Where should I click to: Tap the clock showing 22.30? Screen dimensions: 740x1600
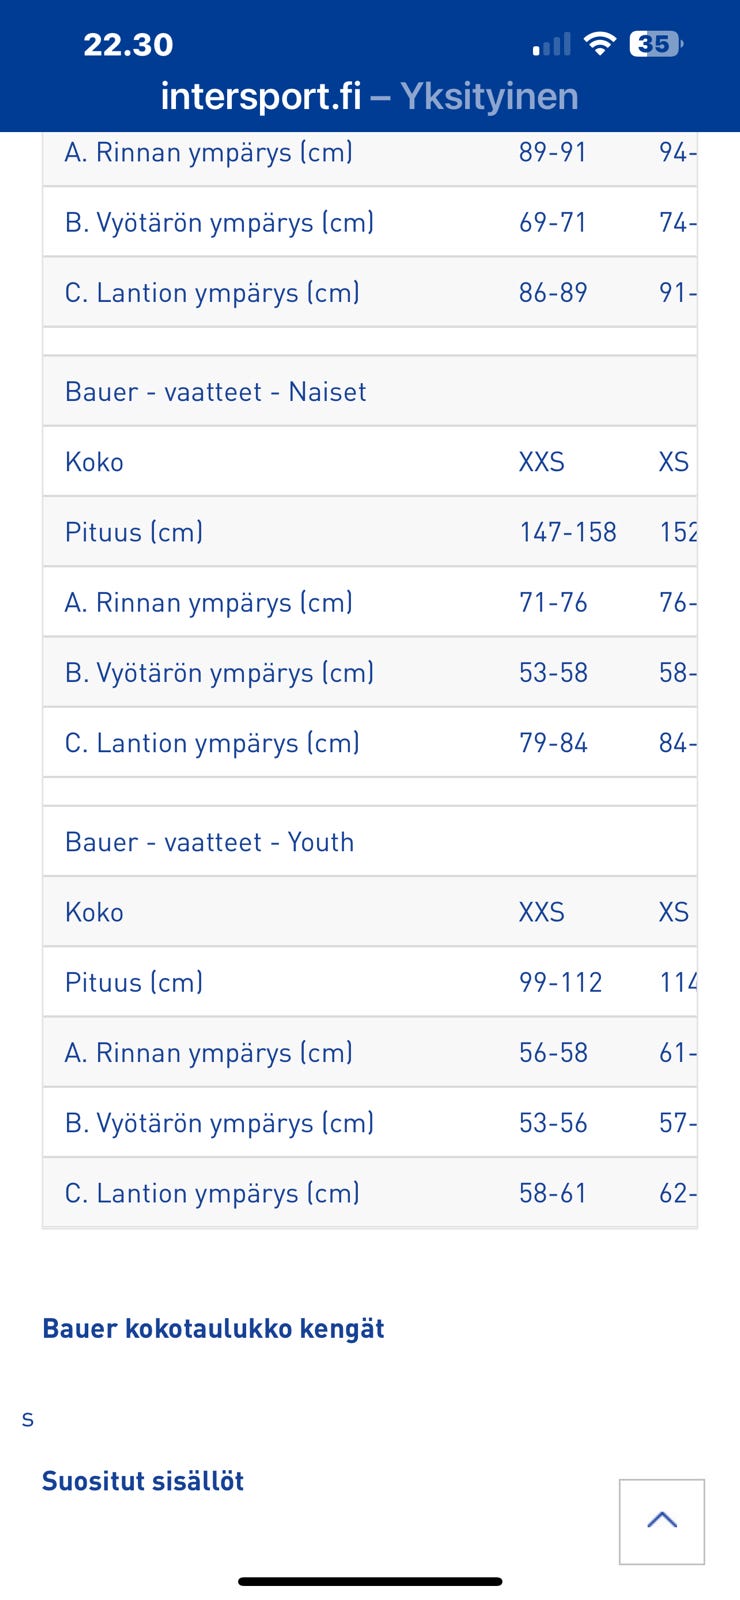(x=128, y=44)
